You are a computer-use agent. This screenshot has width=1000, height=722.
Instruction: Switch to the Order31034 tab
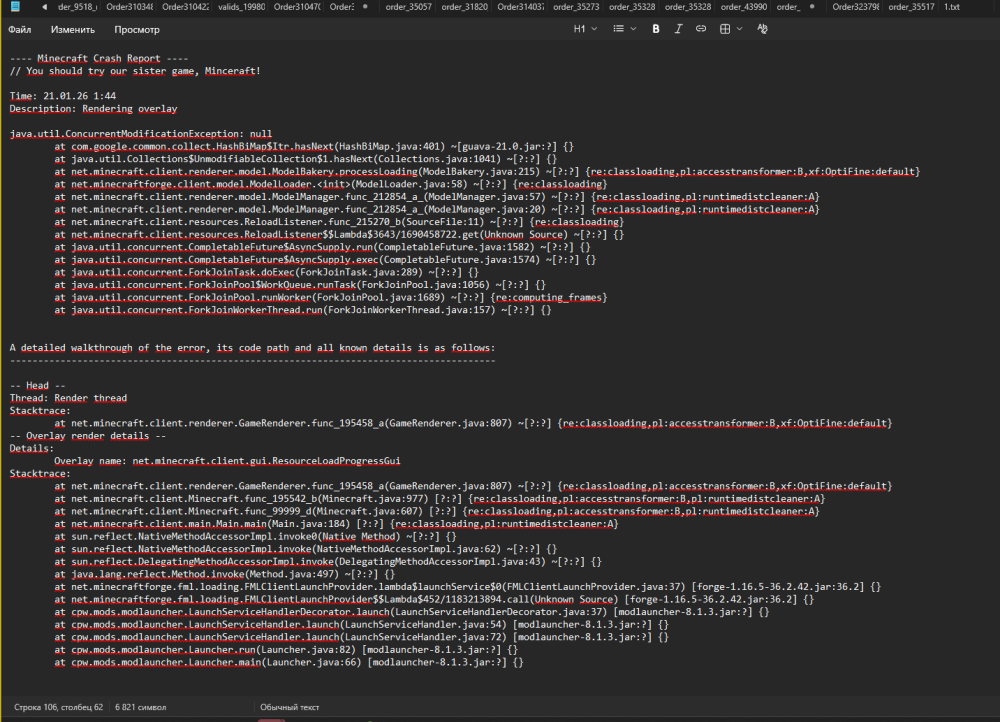[x=129, y=7]
